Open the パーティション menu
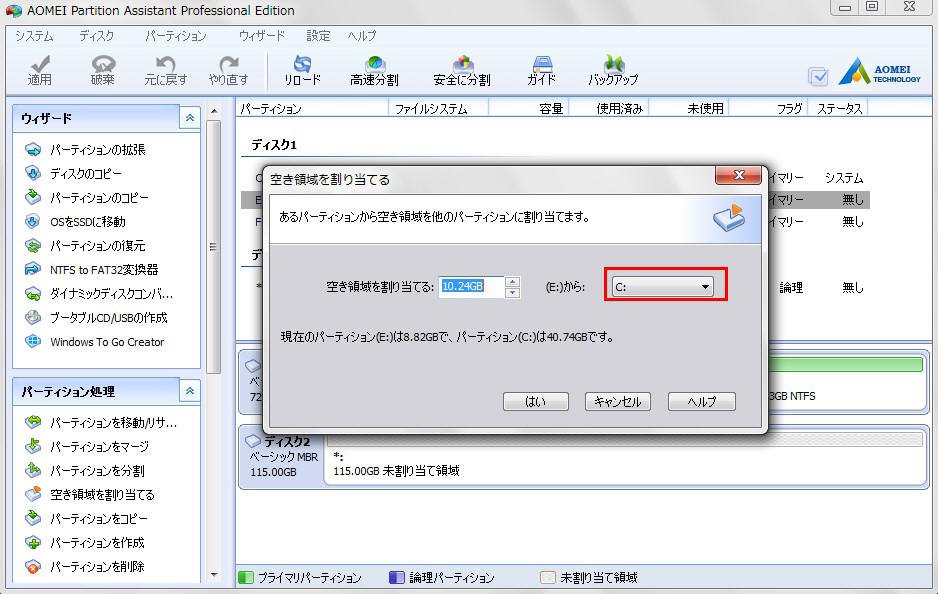The height and width of the screenshot is (594, 938). [x=175, y=36]
